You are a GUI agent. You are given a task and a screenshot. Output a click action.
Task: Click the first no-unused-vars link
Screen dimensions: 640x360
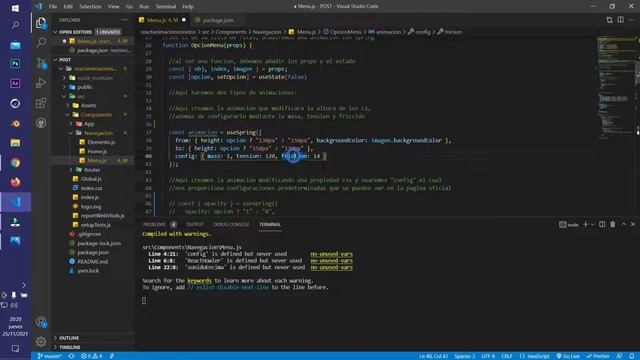click(331, 254)
